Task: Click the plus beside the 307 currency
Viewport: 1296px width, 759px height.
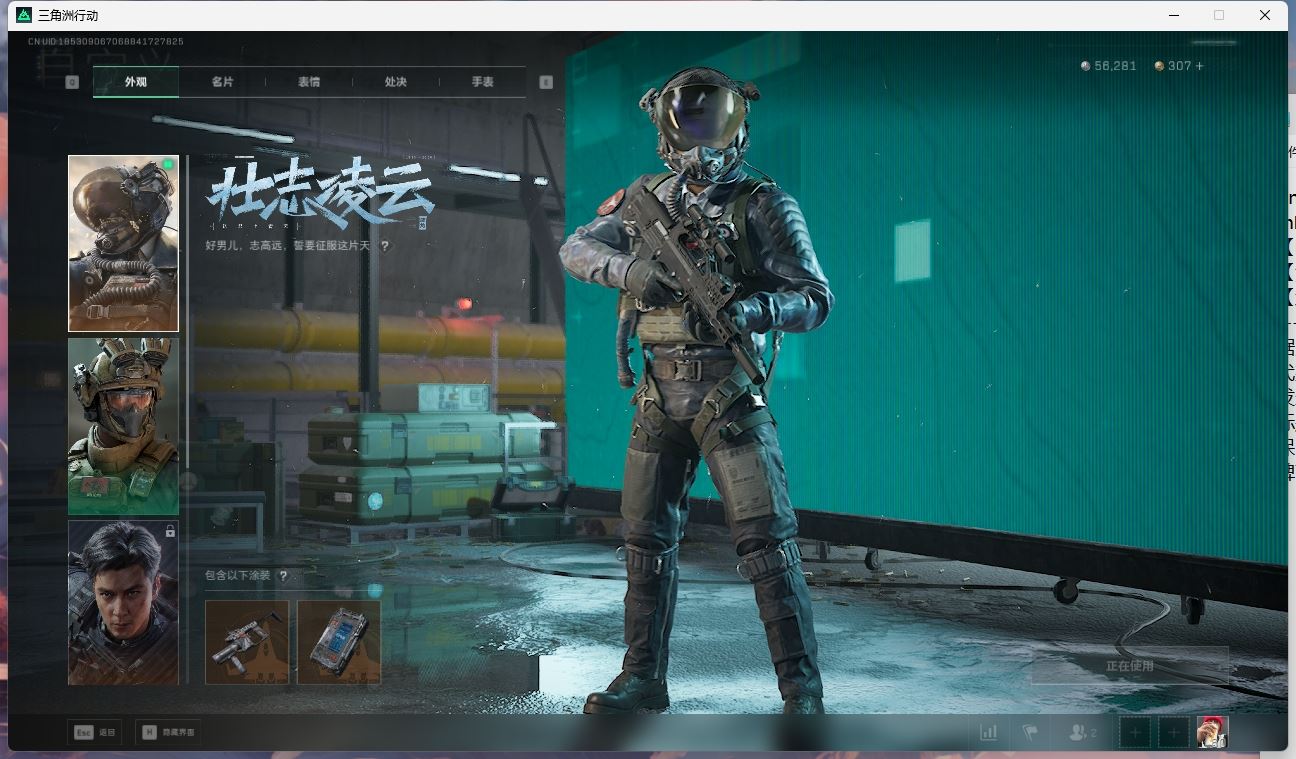Action: point(1199,66)
